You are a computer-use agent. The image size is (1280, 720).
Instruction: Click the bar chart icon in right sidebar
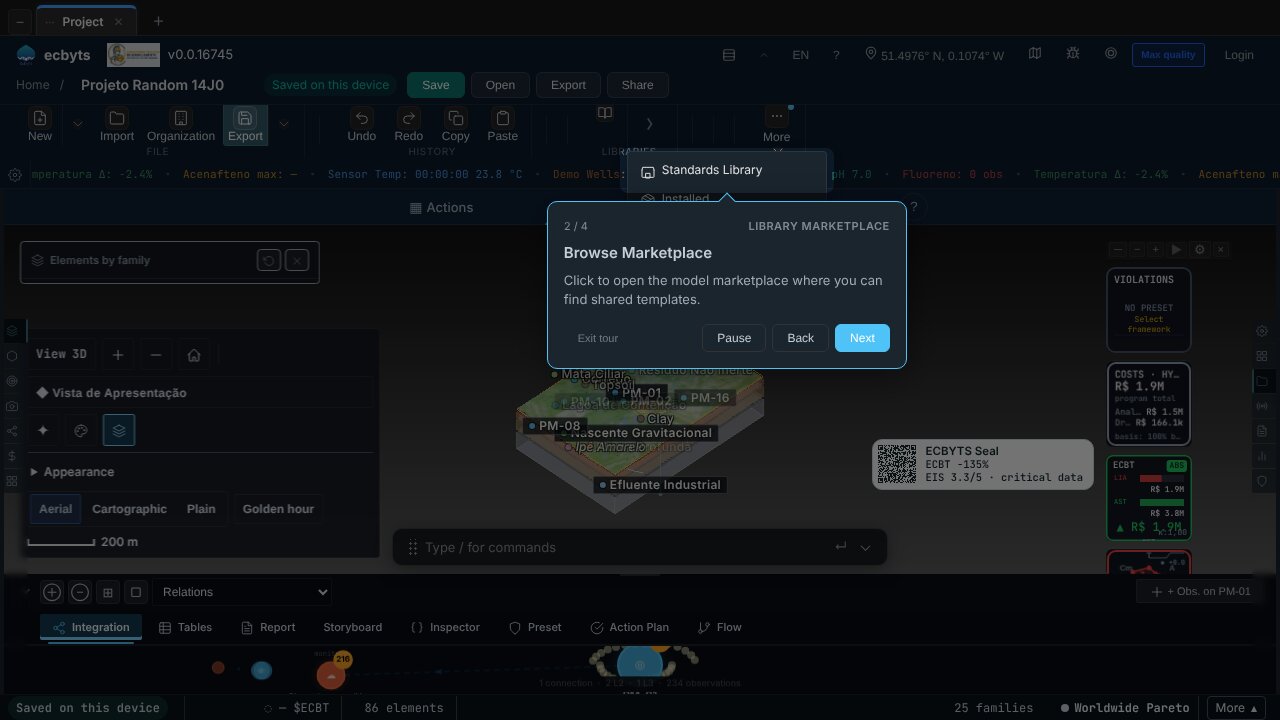(x=1262, y=456)
